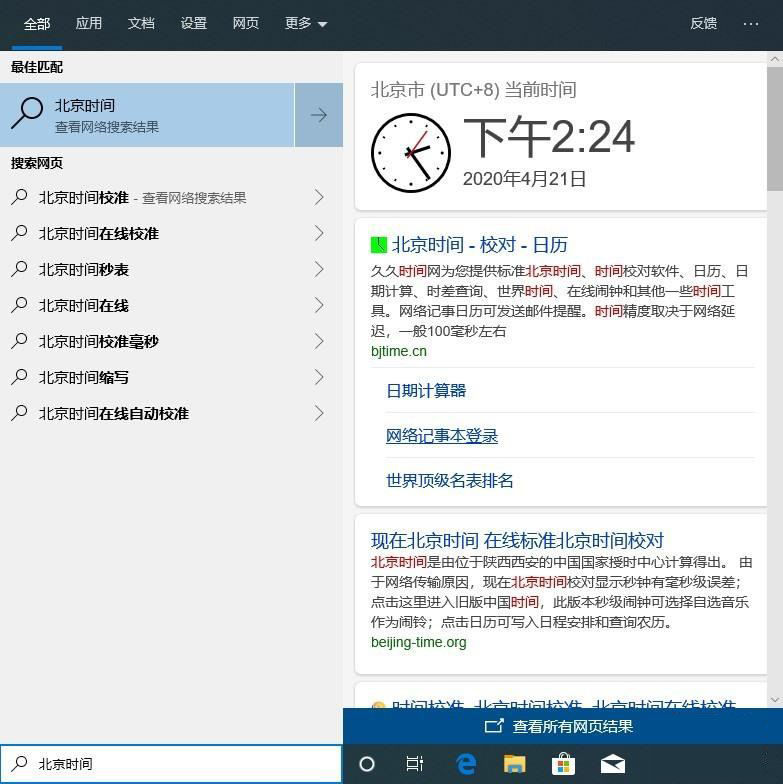783x784 pixels.
Task: Expand the chevron for 北京时间在线
Action: pos(319,306)
